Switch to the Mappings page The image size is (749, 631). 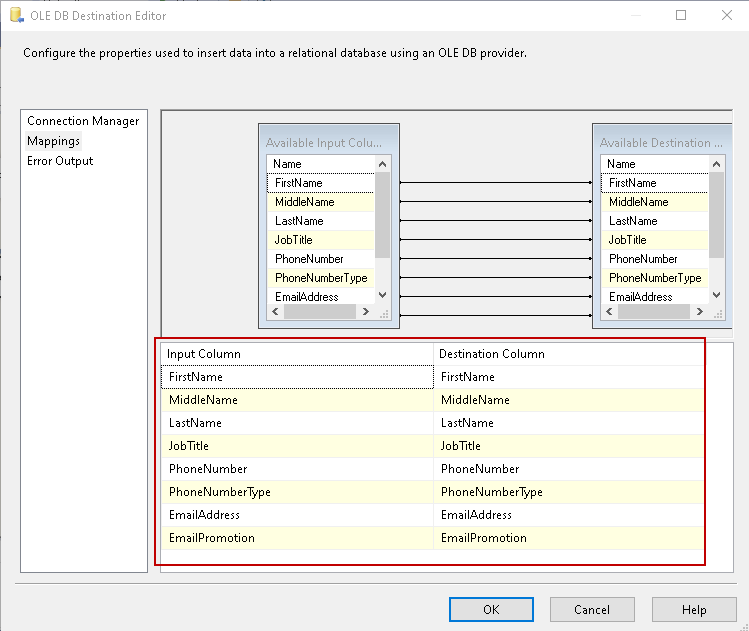[x=54, y=141]
